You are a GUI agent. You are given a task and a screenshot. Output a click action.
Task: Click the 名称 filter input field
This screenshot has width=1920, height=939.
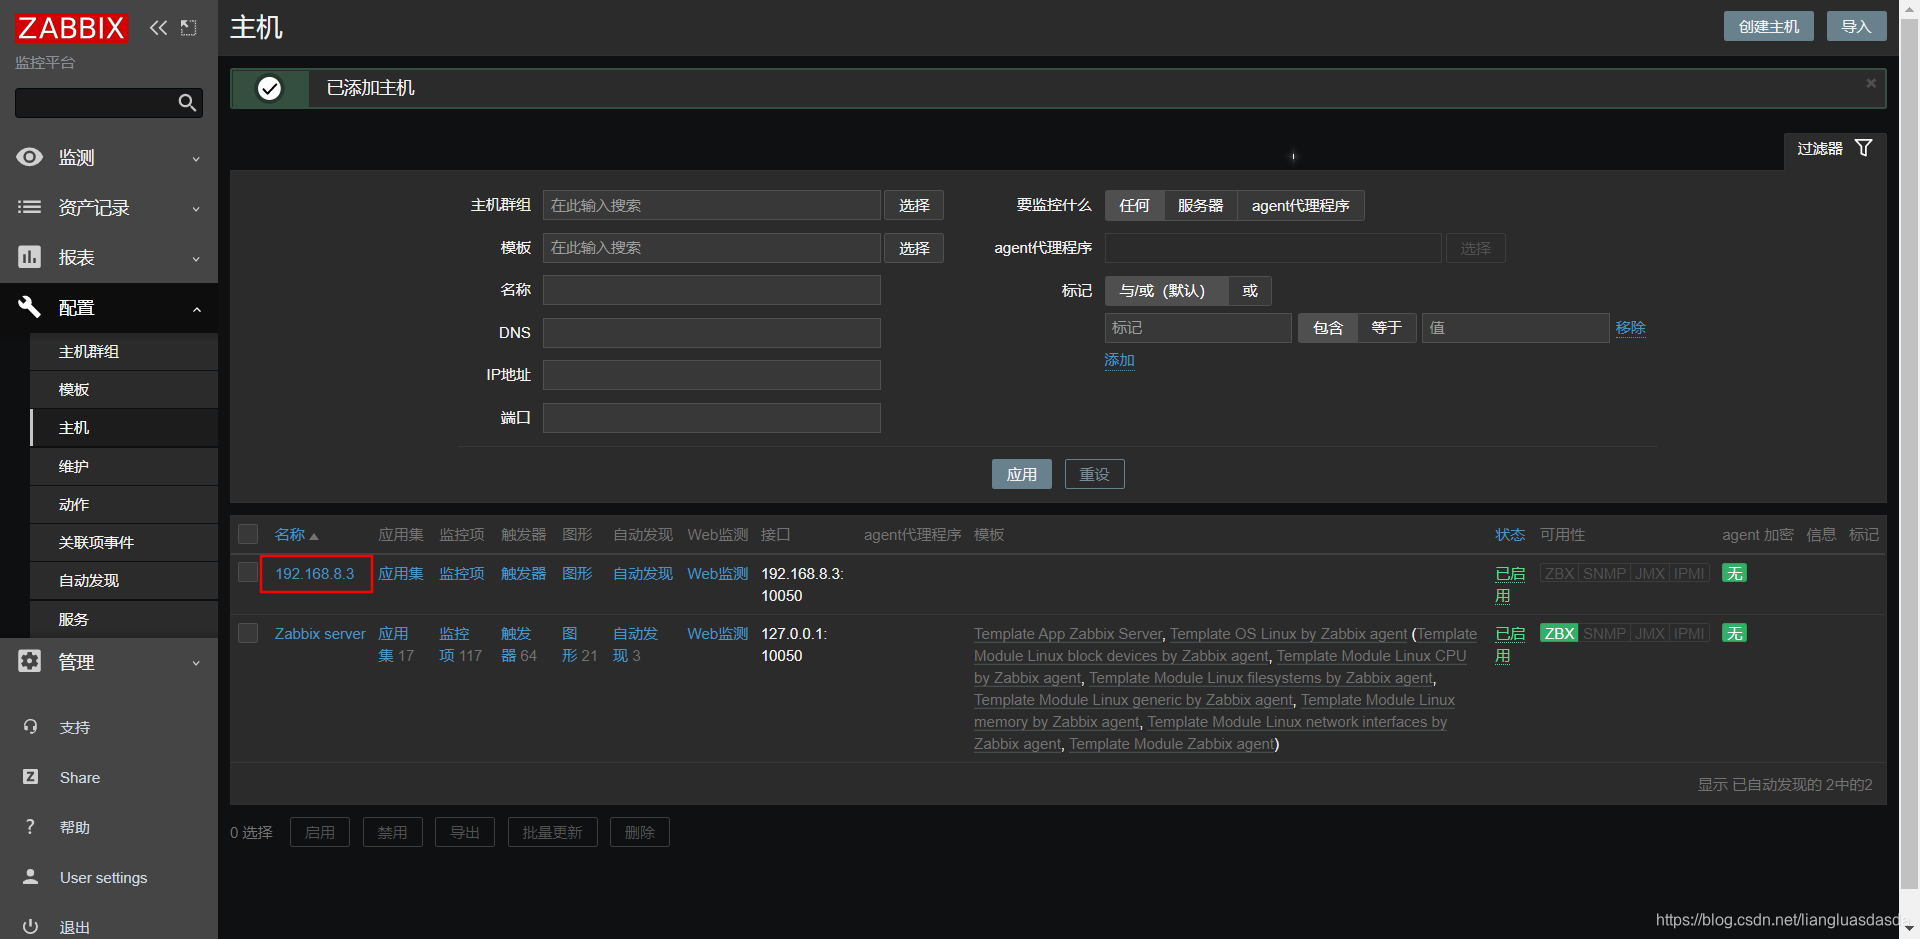click(x=712, y=290)
